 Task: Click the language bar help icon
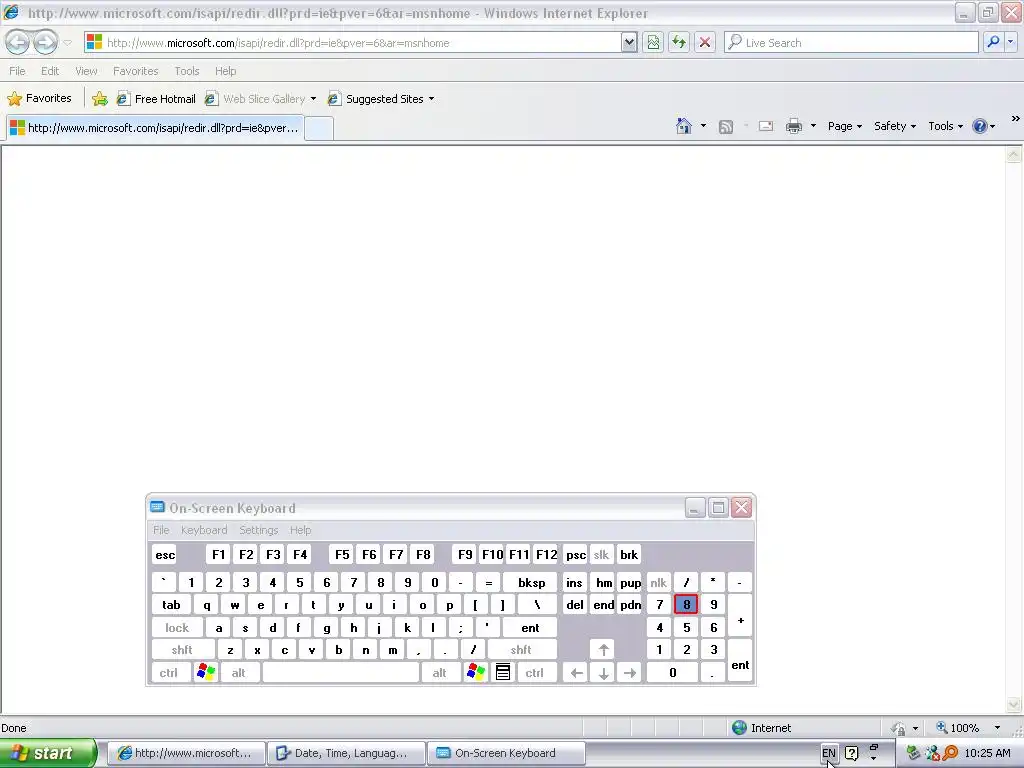click(x=852, y=753)
